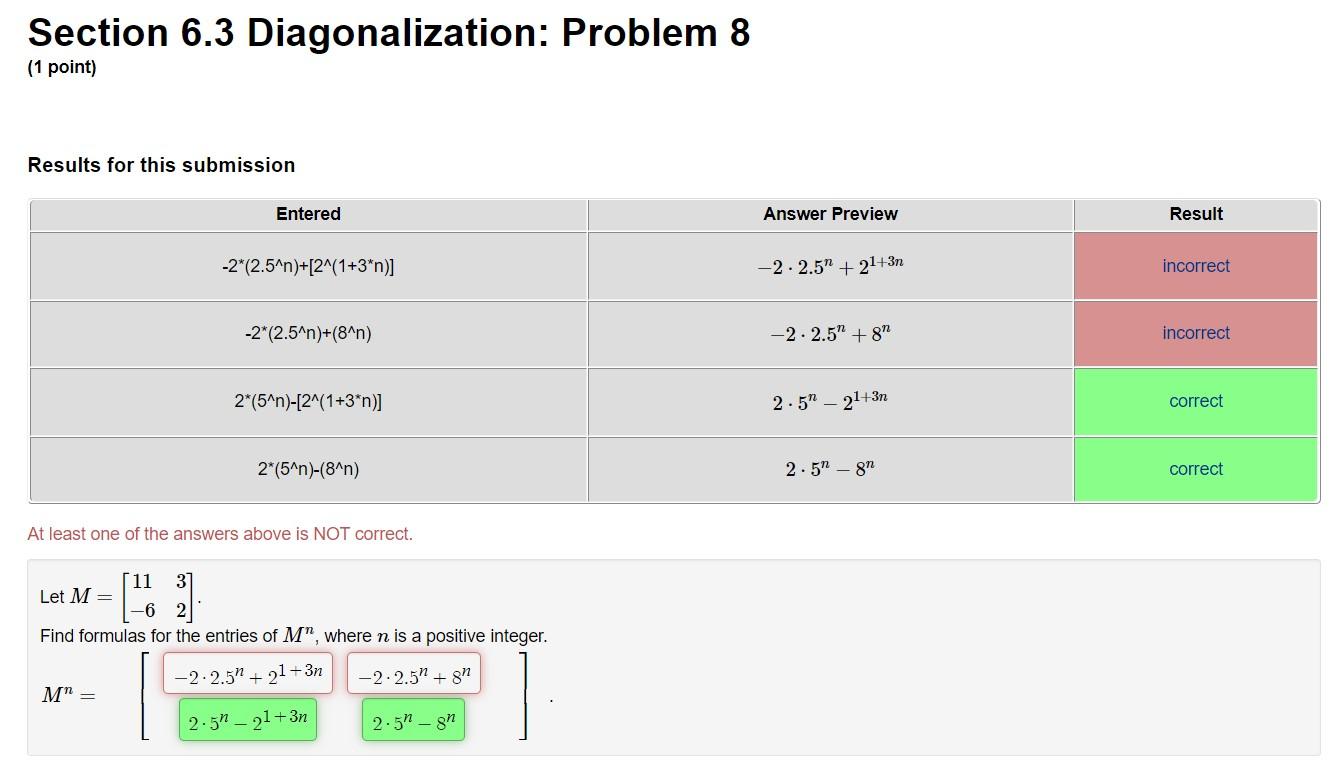Image resolution: width=1333 pixels, height=776 pixels.
Task: Select entered answer -2*(2.5^n)+[2^(1+3*n)]
Action: tap(308, 265)
